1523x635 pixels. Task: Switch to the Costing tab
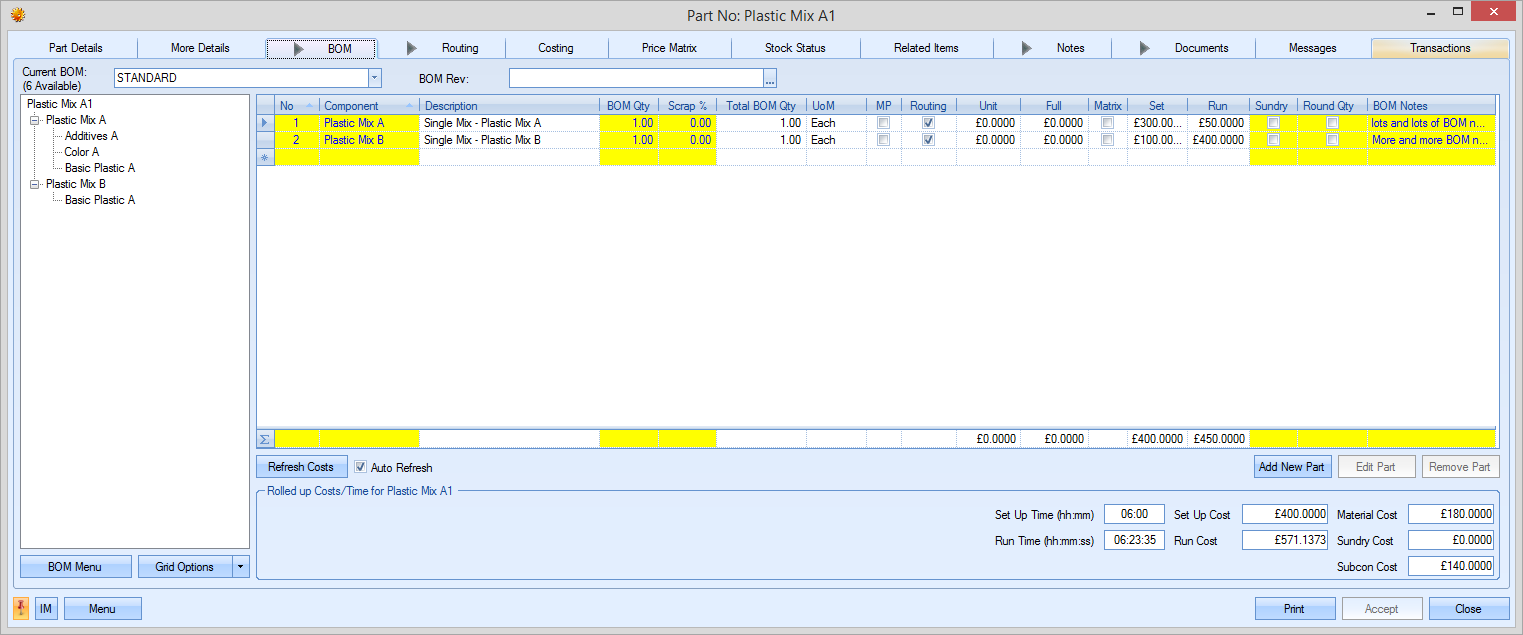(555, 48)
